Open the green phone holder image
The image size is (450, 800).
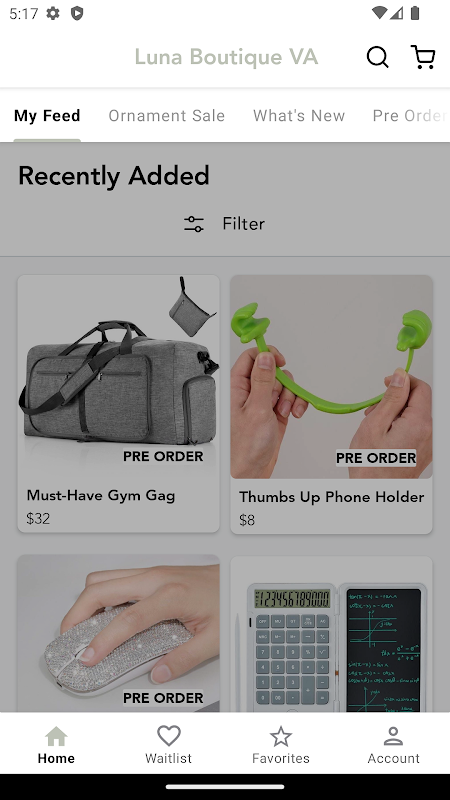(332, 377)
